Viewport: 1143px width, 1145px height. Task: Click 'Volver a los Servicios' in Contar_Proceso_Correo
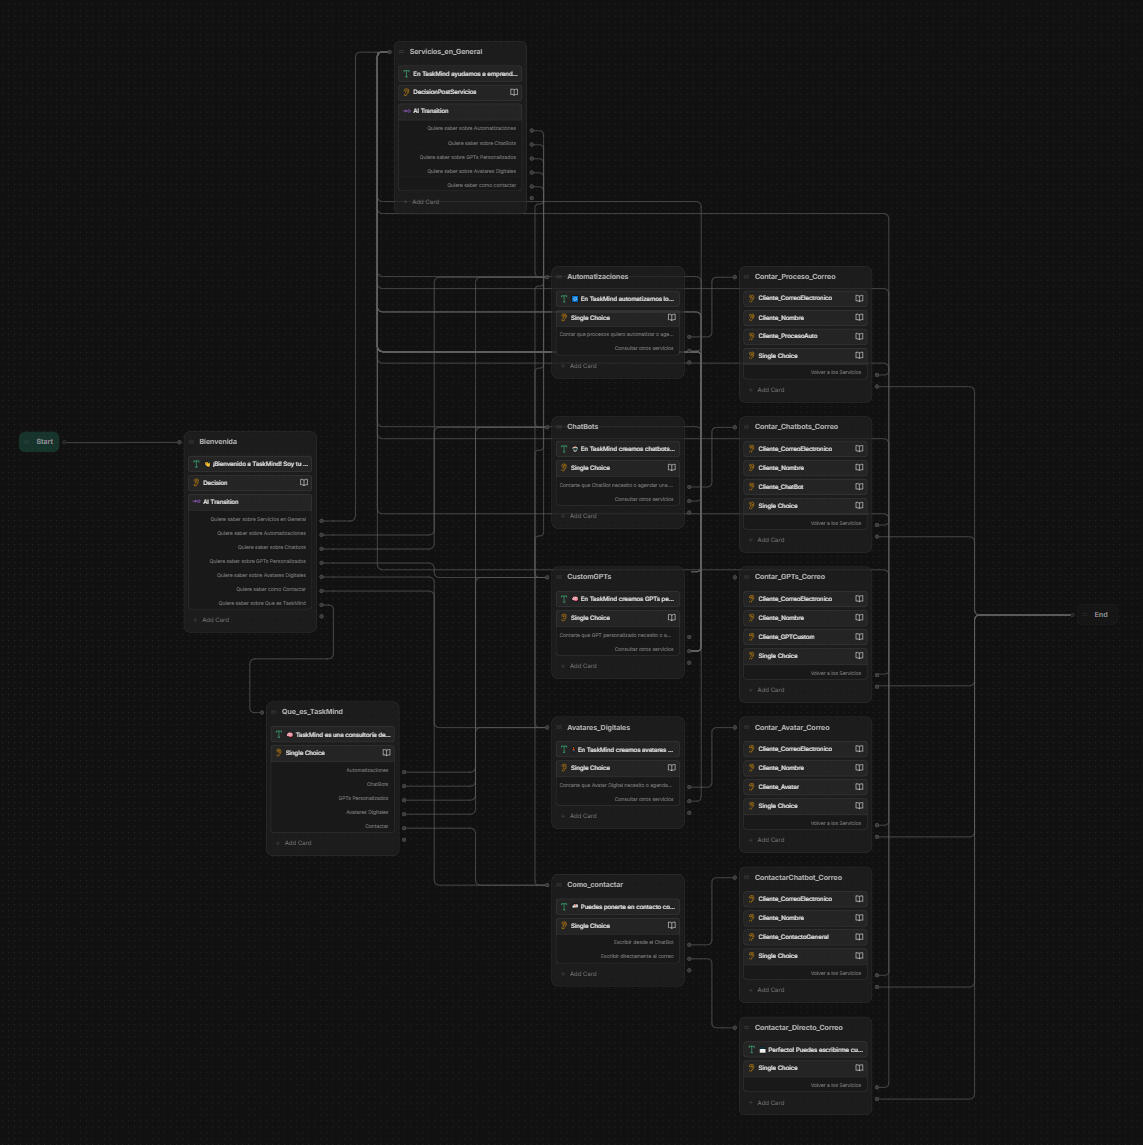(834, 371)
